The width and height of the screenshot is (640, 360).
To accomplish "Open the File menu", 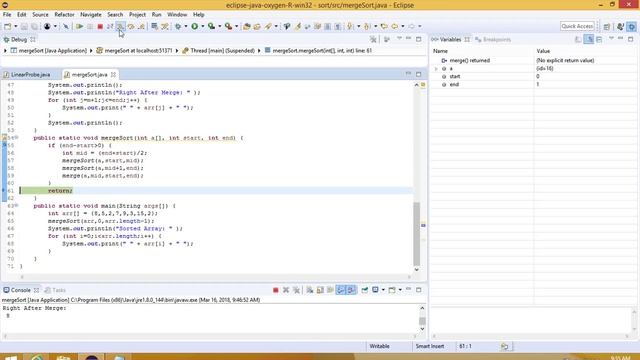I will (7, 15).
